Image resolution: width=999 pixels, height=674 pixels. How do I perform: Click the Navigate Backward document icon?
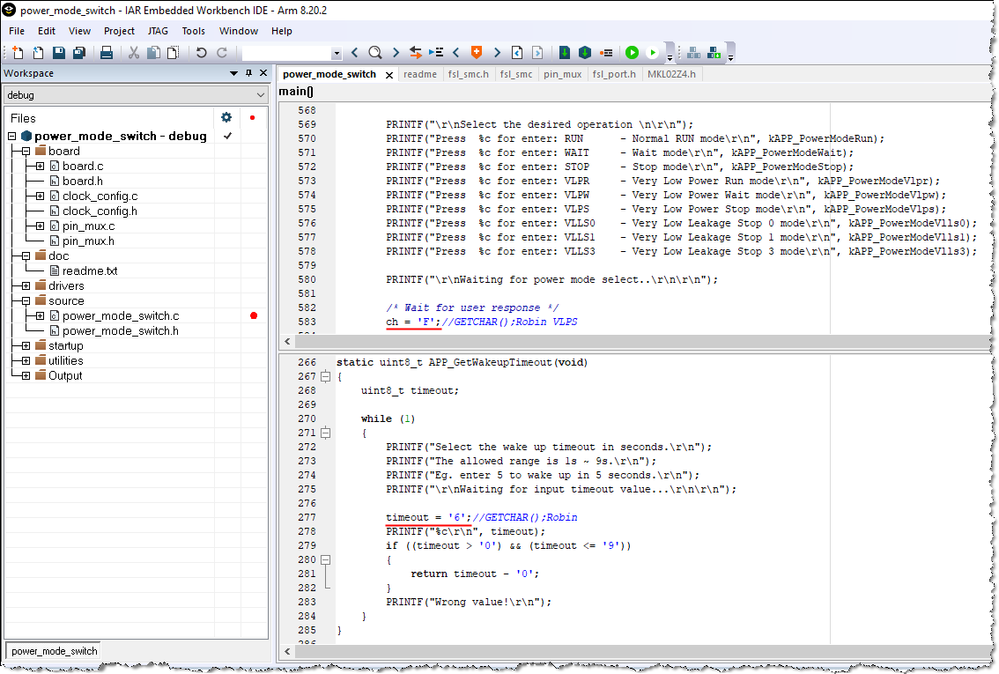517,53
